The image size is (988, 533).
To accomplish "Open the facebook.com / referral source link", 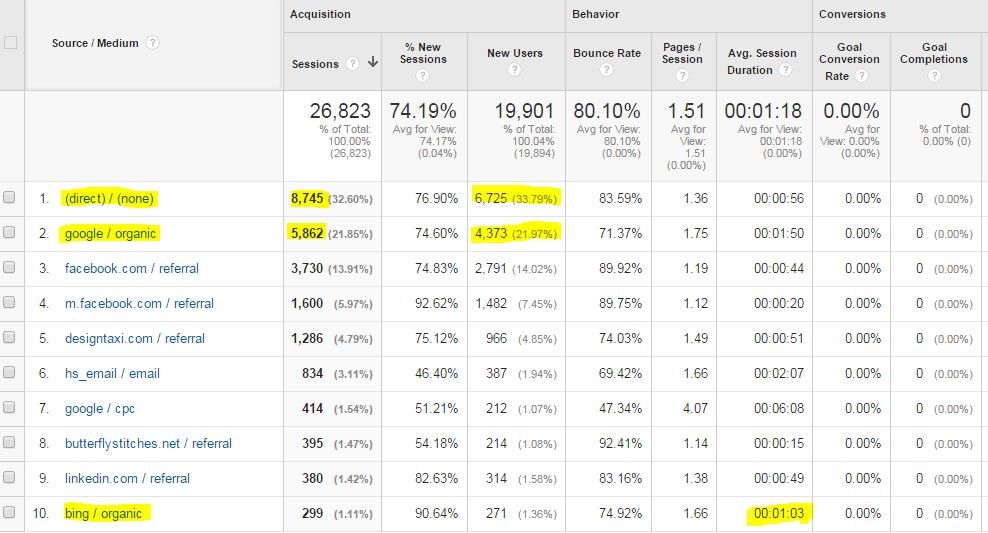I will [131, 268].
